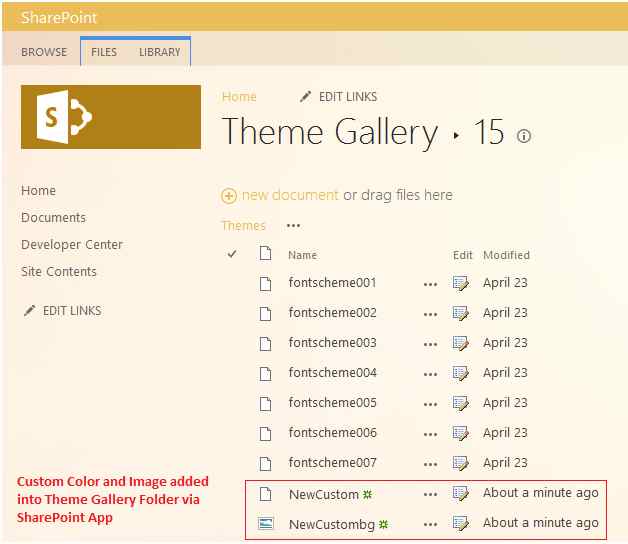Viewport: 628px width, 544px height.
Task: Click the pencil icon beside top EDIT LINKS
Action: (x=305, y=97)
